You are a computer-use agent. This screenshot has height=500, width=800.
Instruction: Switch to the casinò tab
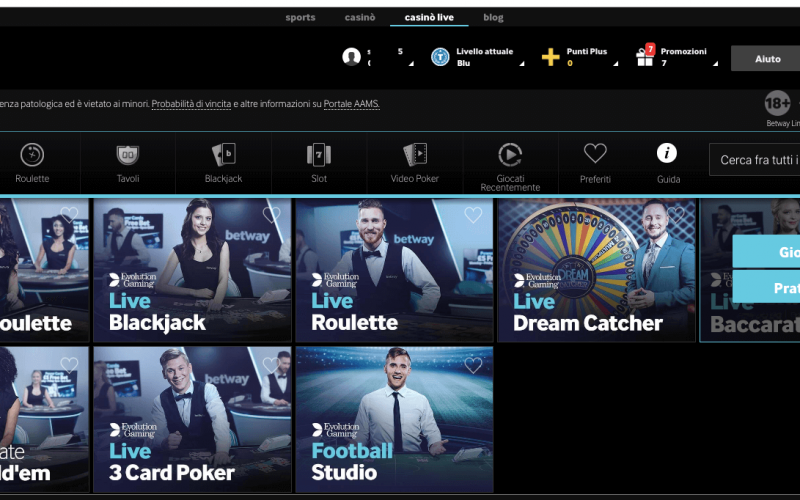(360, 17)
